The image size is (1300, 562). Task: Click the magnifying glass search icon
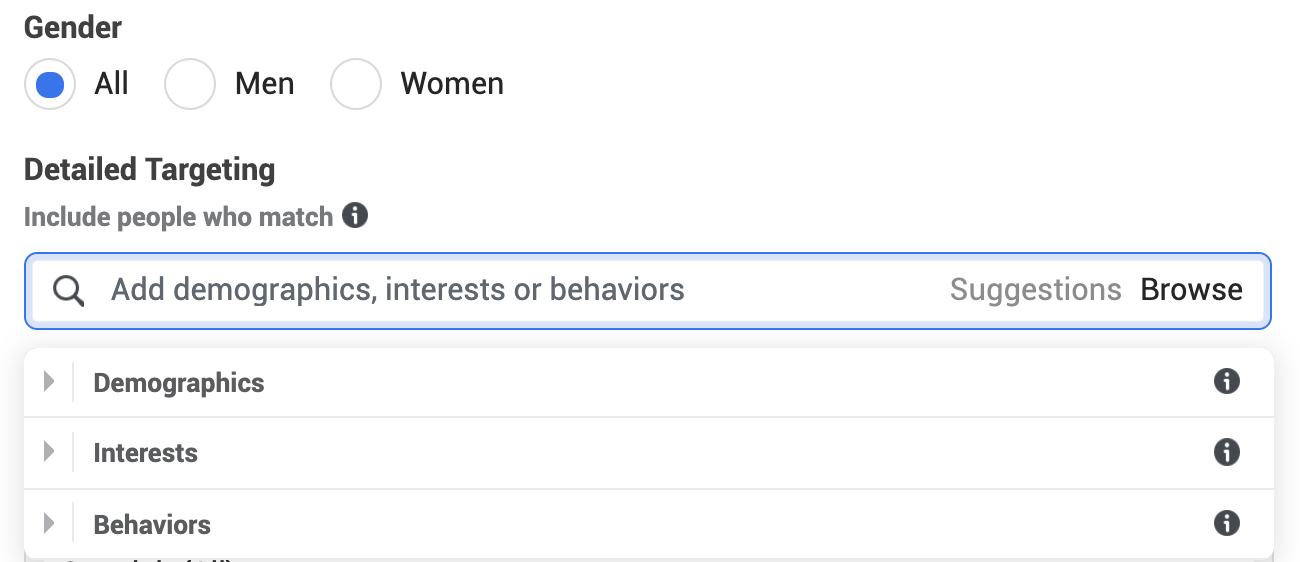[68, 291]
